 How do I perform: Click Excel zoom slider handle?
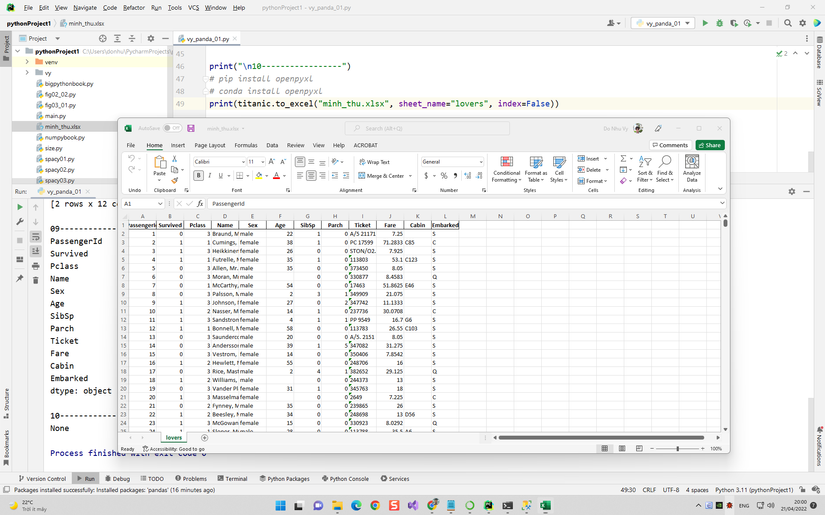(678, 449)
